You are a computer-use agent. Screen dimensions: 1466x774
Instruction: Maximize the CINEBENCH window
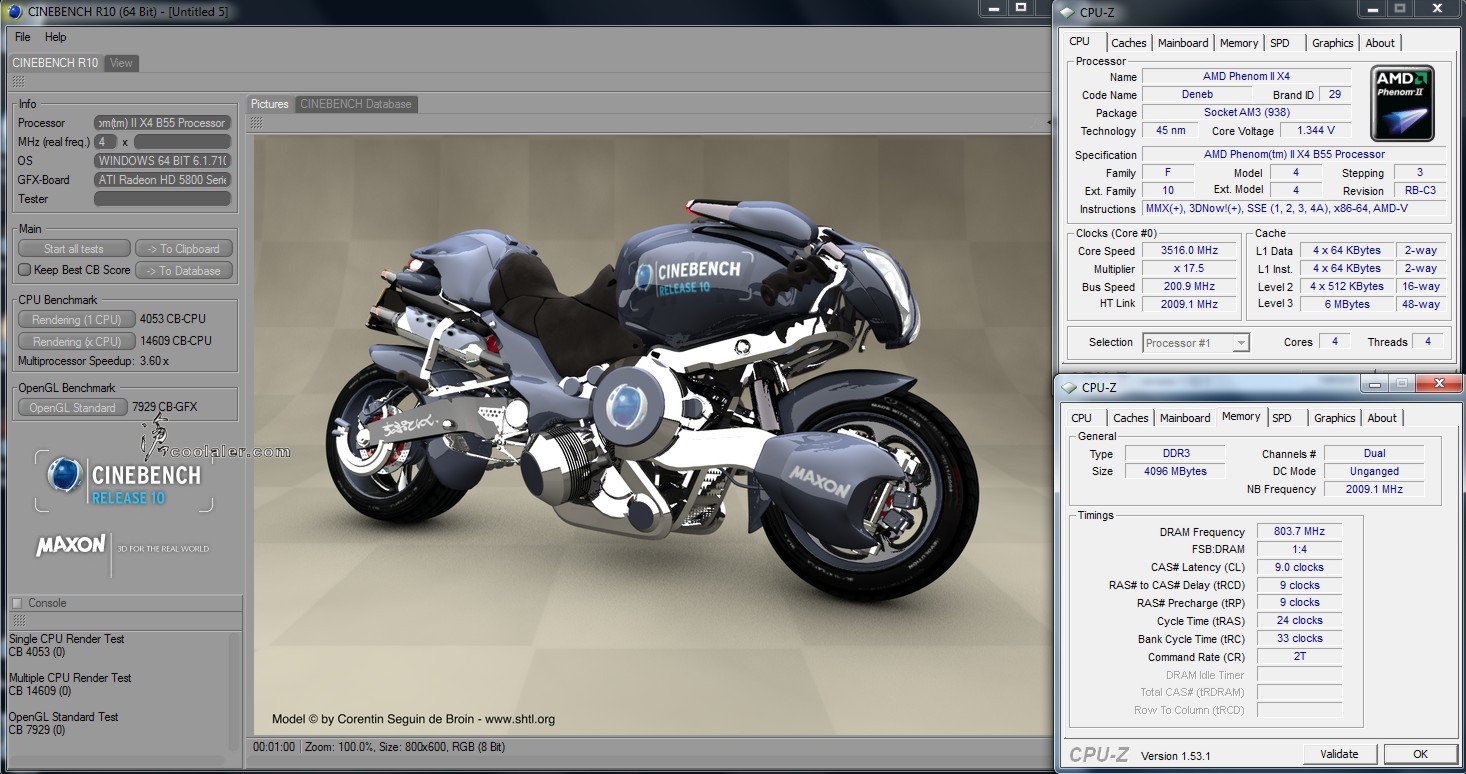[x=1020, y=7]
